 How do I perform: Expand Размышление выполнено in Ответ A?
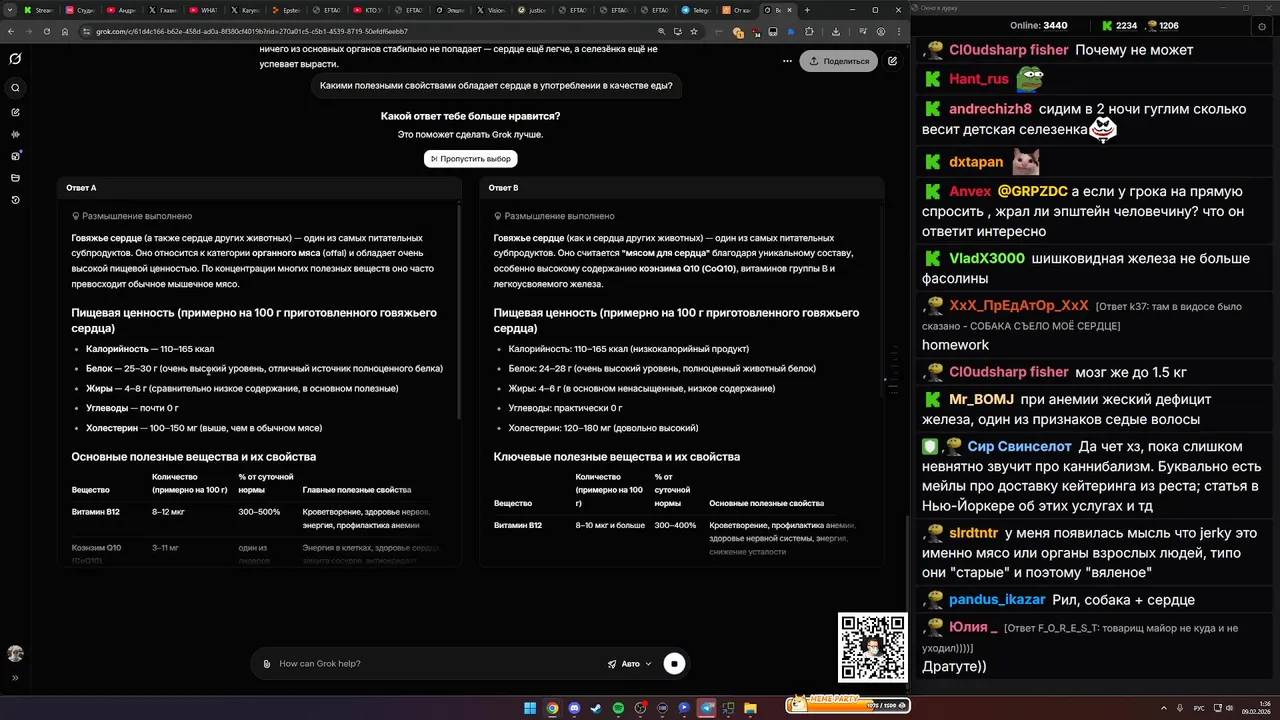(132, 216)
